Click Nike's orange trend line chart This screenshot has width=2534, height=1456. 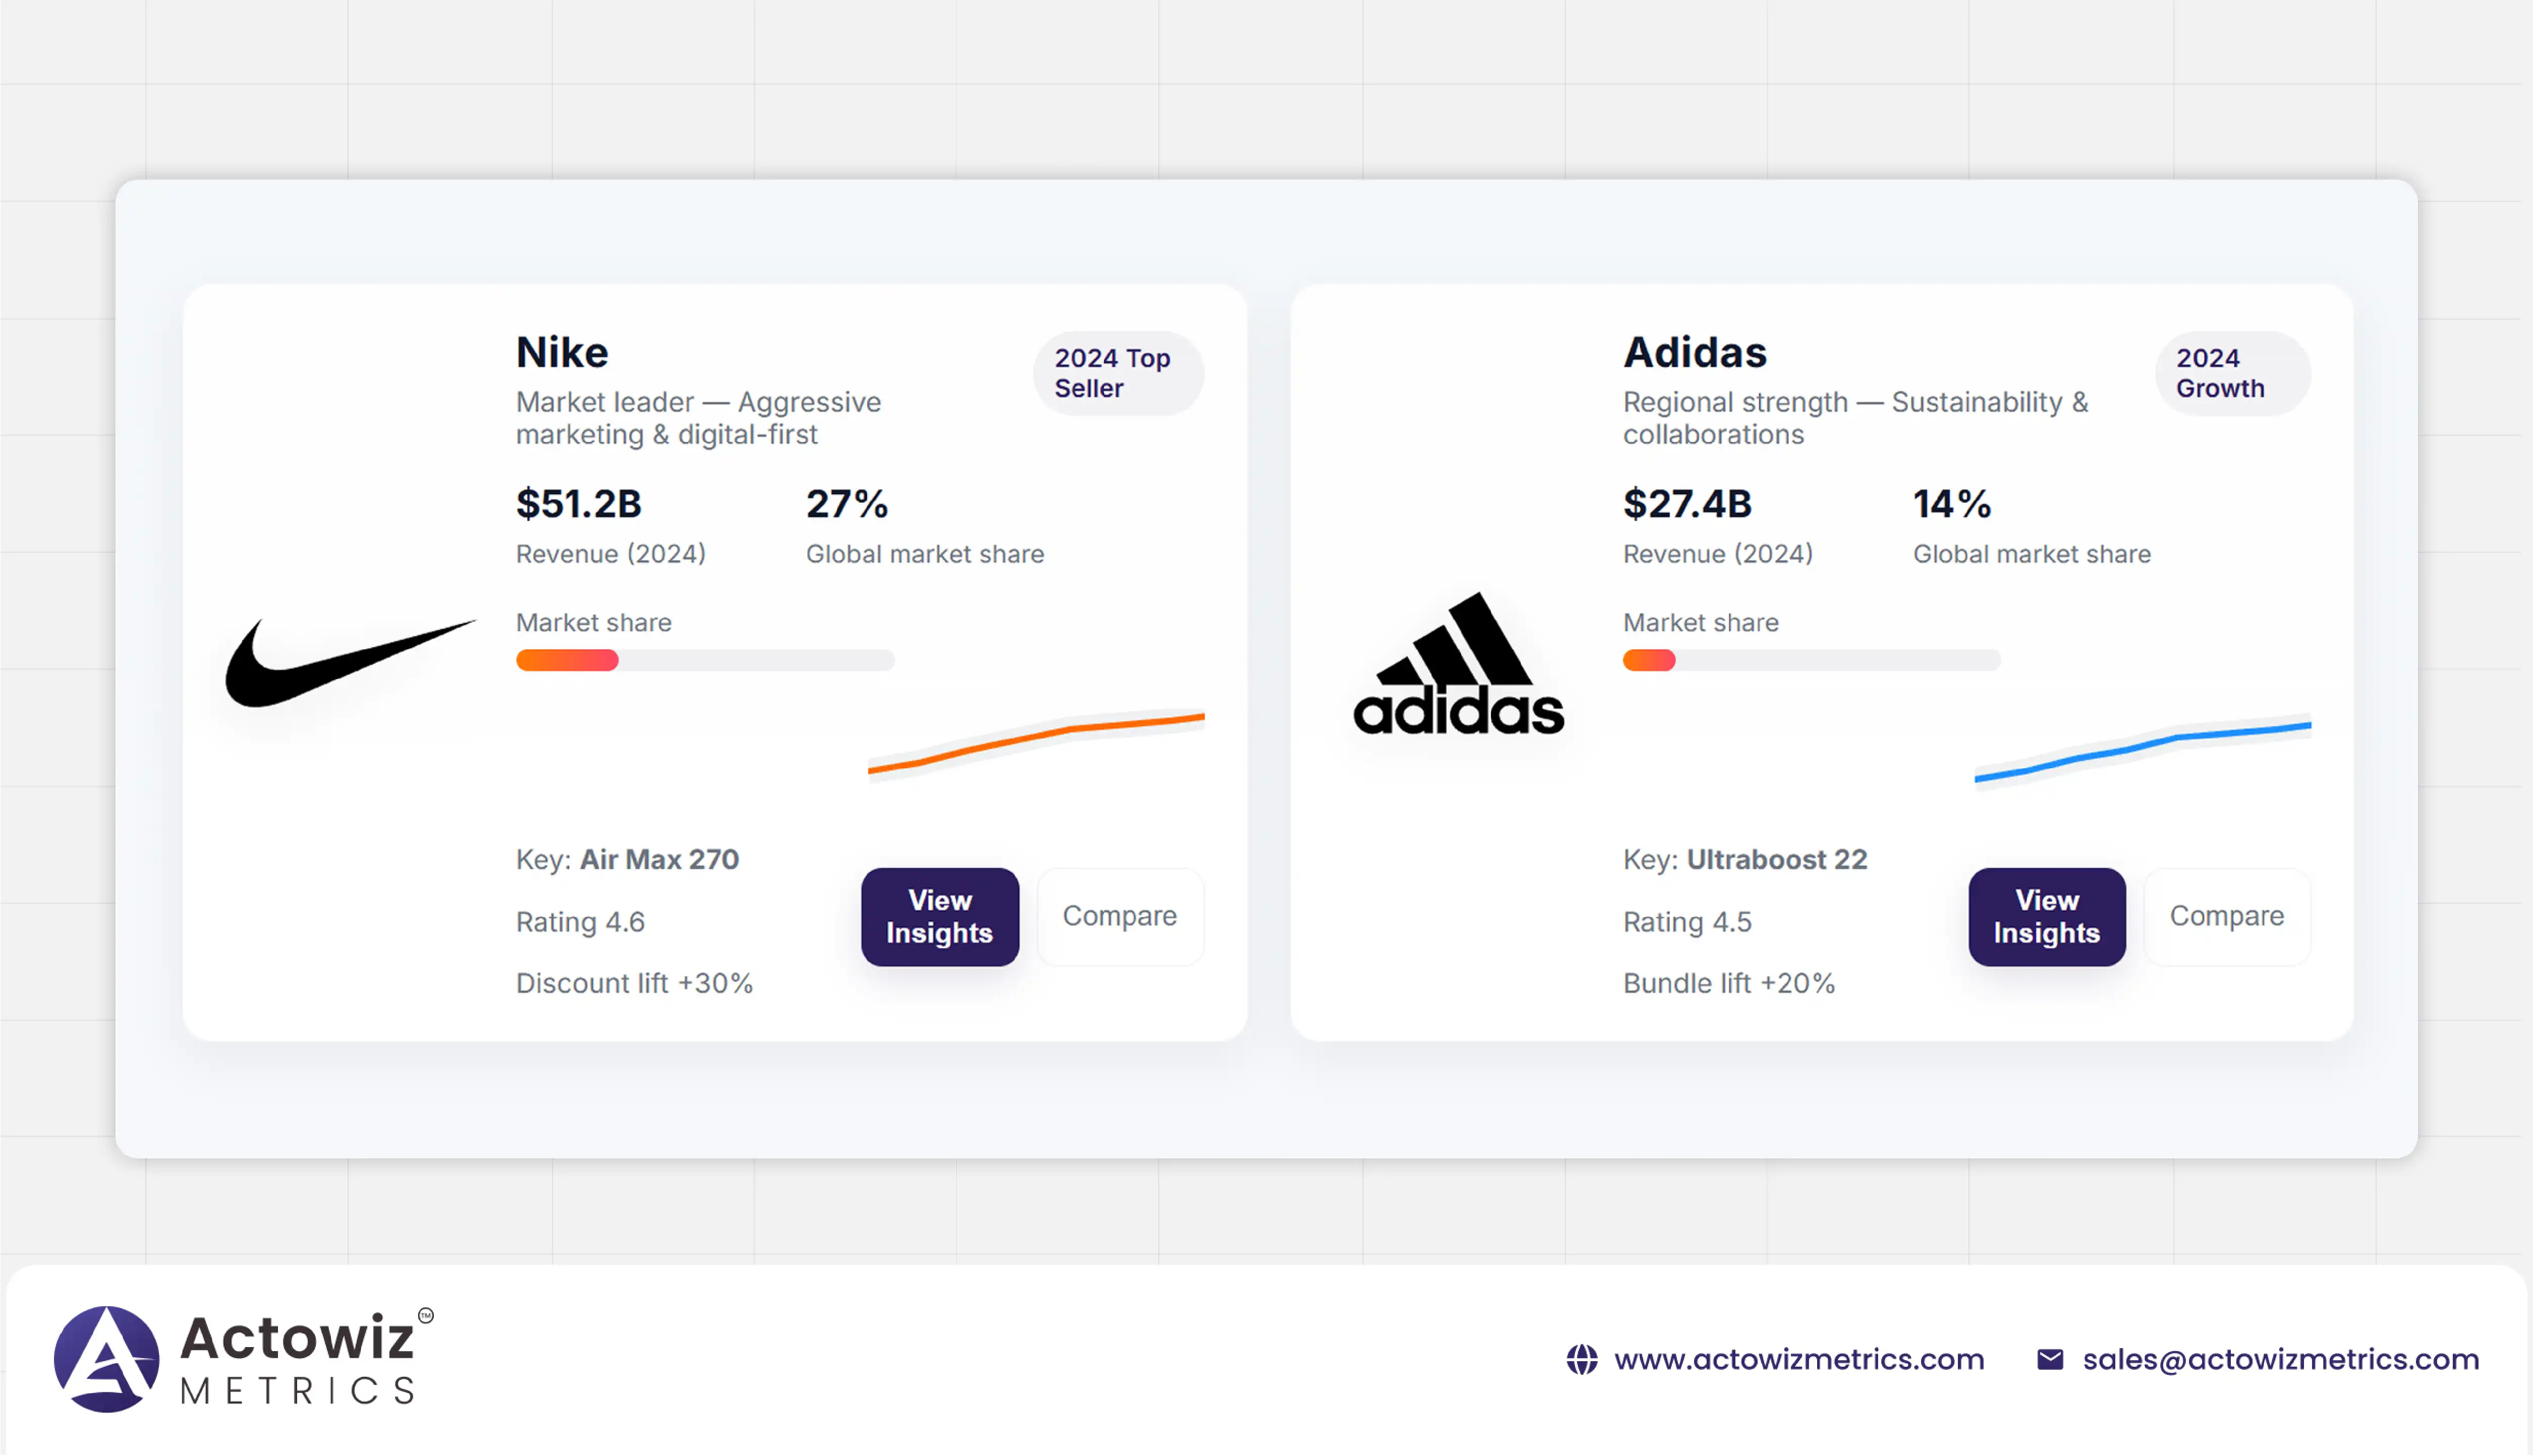coord(1036,741)
